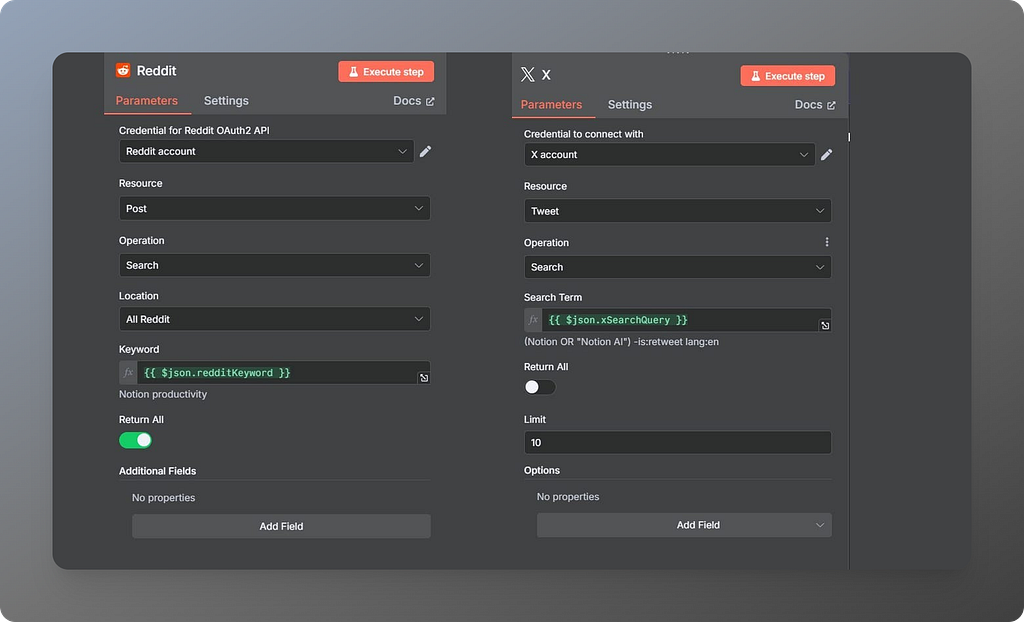Open the Location dropdown set to All Reddit
Image resolution: width=1024 pixels, height=622 pixels.
275,320
